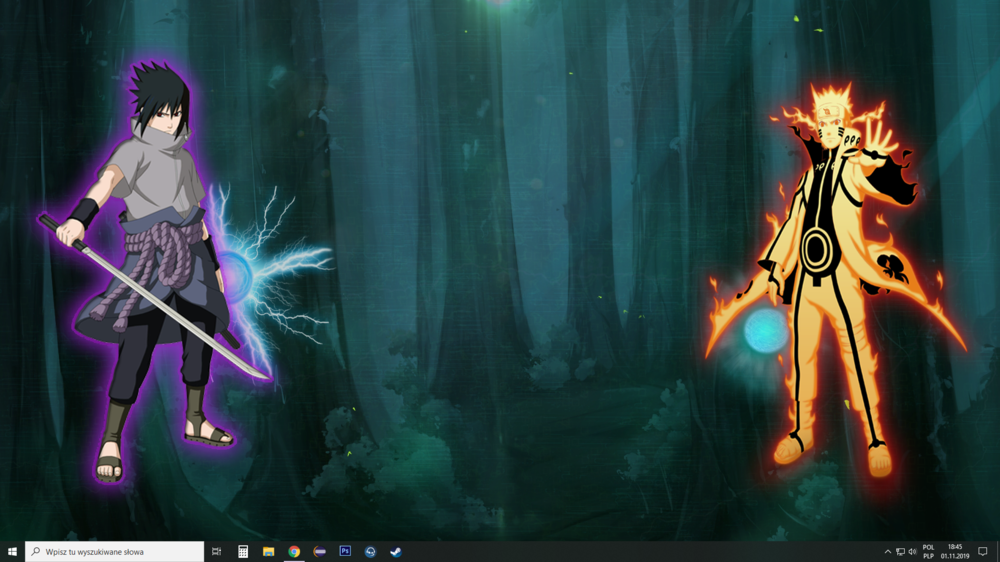This screenshot has width=1000, height=562.
Task: Open the clock showing 18:45
Action: (x=955, y=552)
